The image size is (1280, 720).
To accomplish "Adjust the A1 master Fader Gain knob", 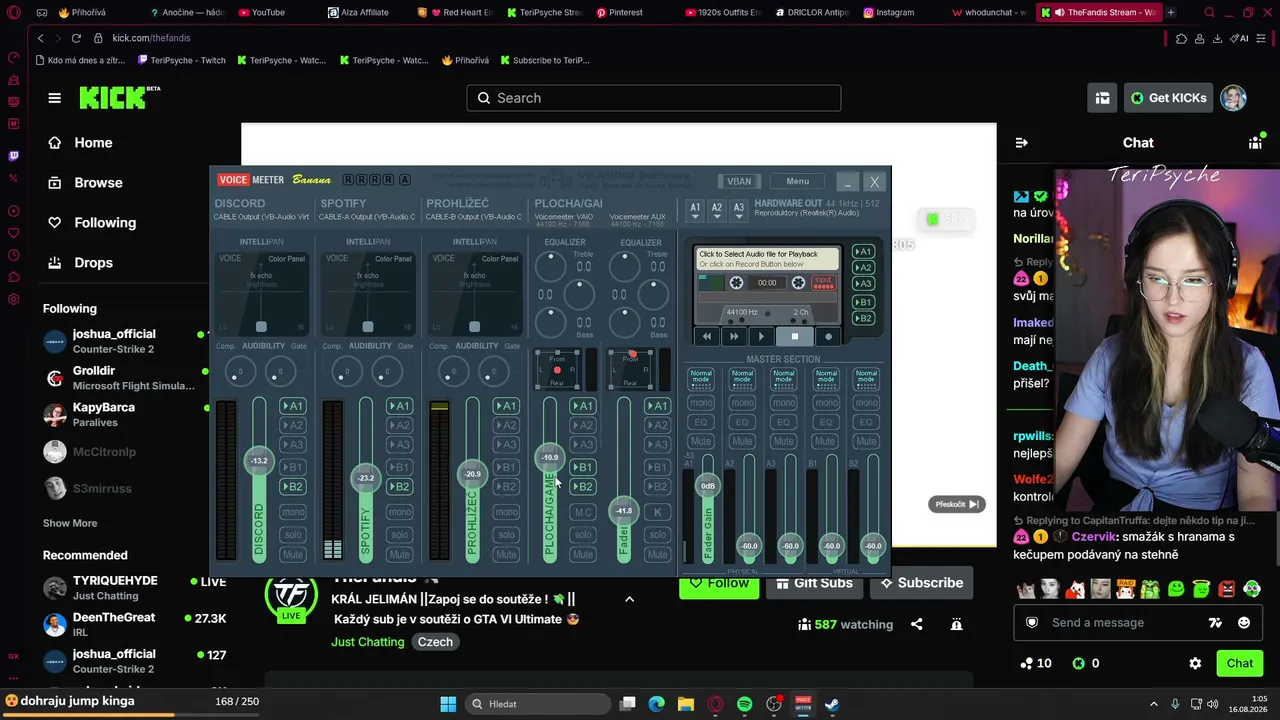I will (x=708, y=486).
